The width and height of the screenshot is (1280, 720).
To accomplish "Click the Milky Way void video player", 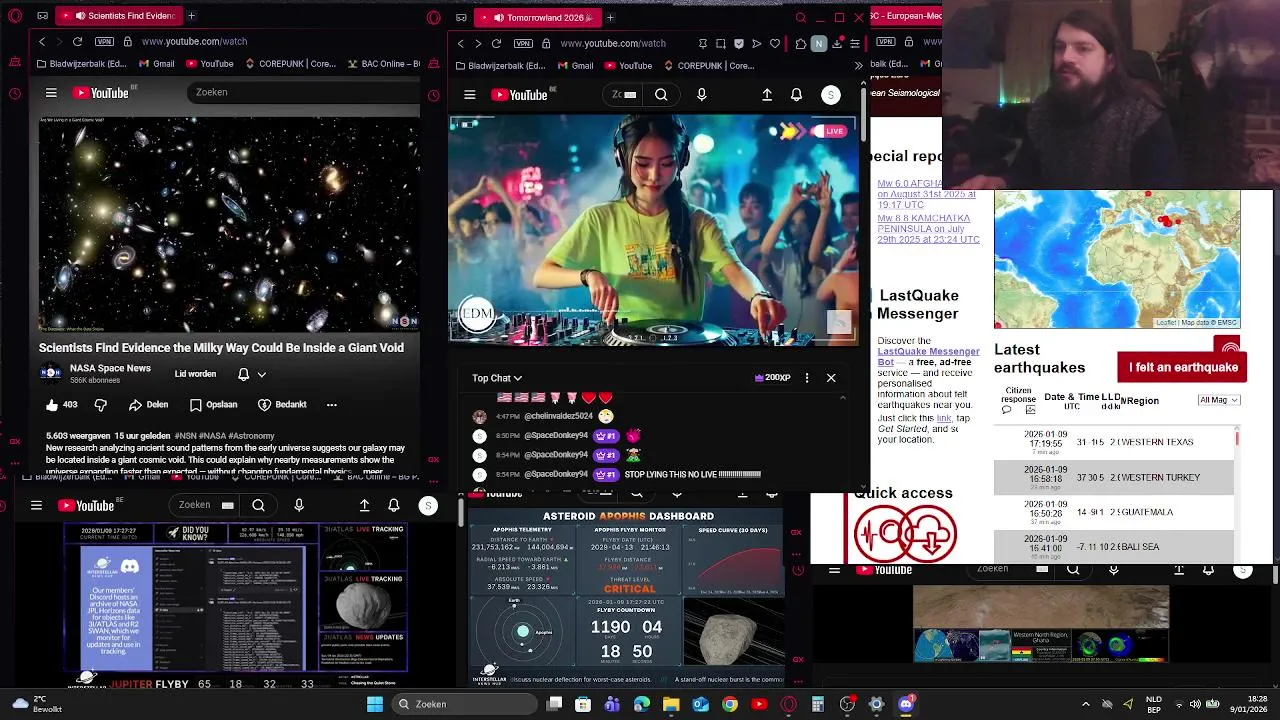I will [x=229, y=225].
